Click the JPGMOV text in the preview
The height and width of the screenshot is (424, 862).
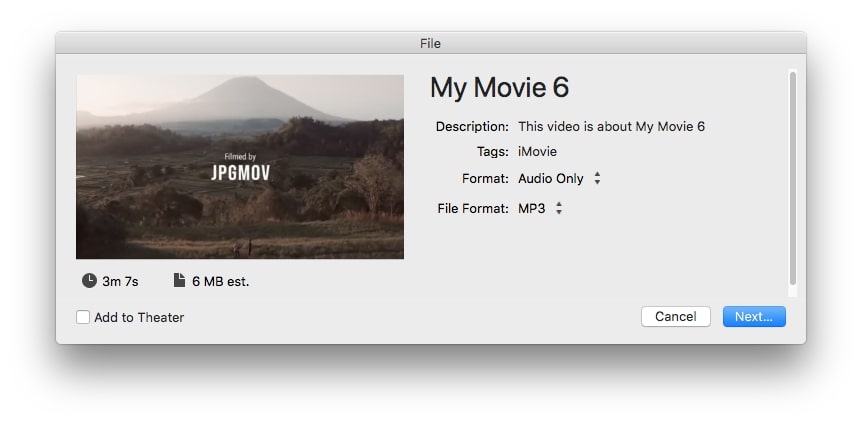[x=240, y=173]
